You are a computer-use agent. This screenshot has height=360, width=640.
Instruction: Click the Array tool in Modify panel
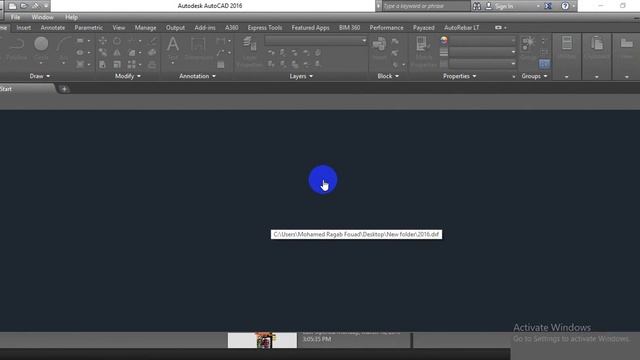(131, 64)
